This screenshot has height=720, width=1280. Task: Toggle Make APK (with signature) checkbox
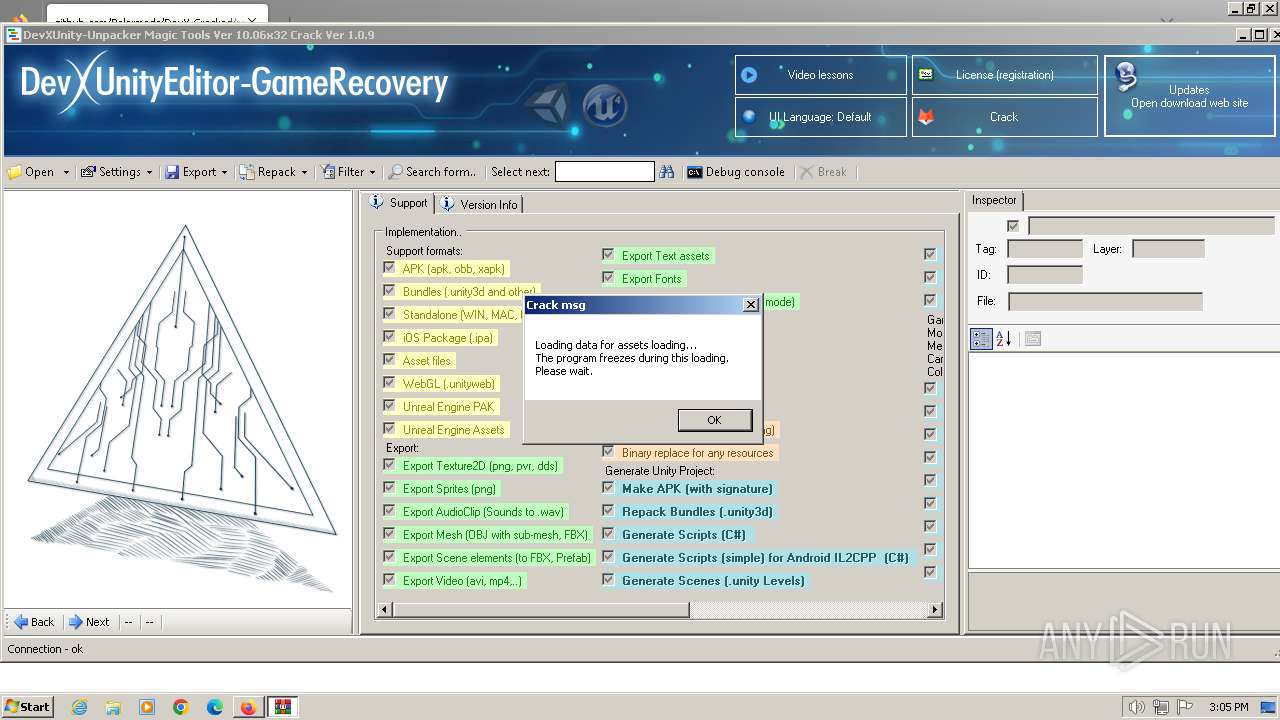click(608, 488)
